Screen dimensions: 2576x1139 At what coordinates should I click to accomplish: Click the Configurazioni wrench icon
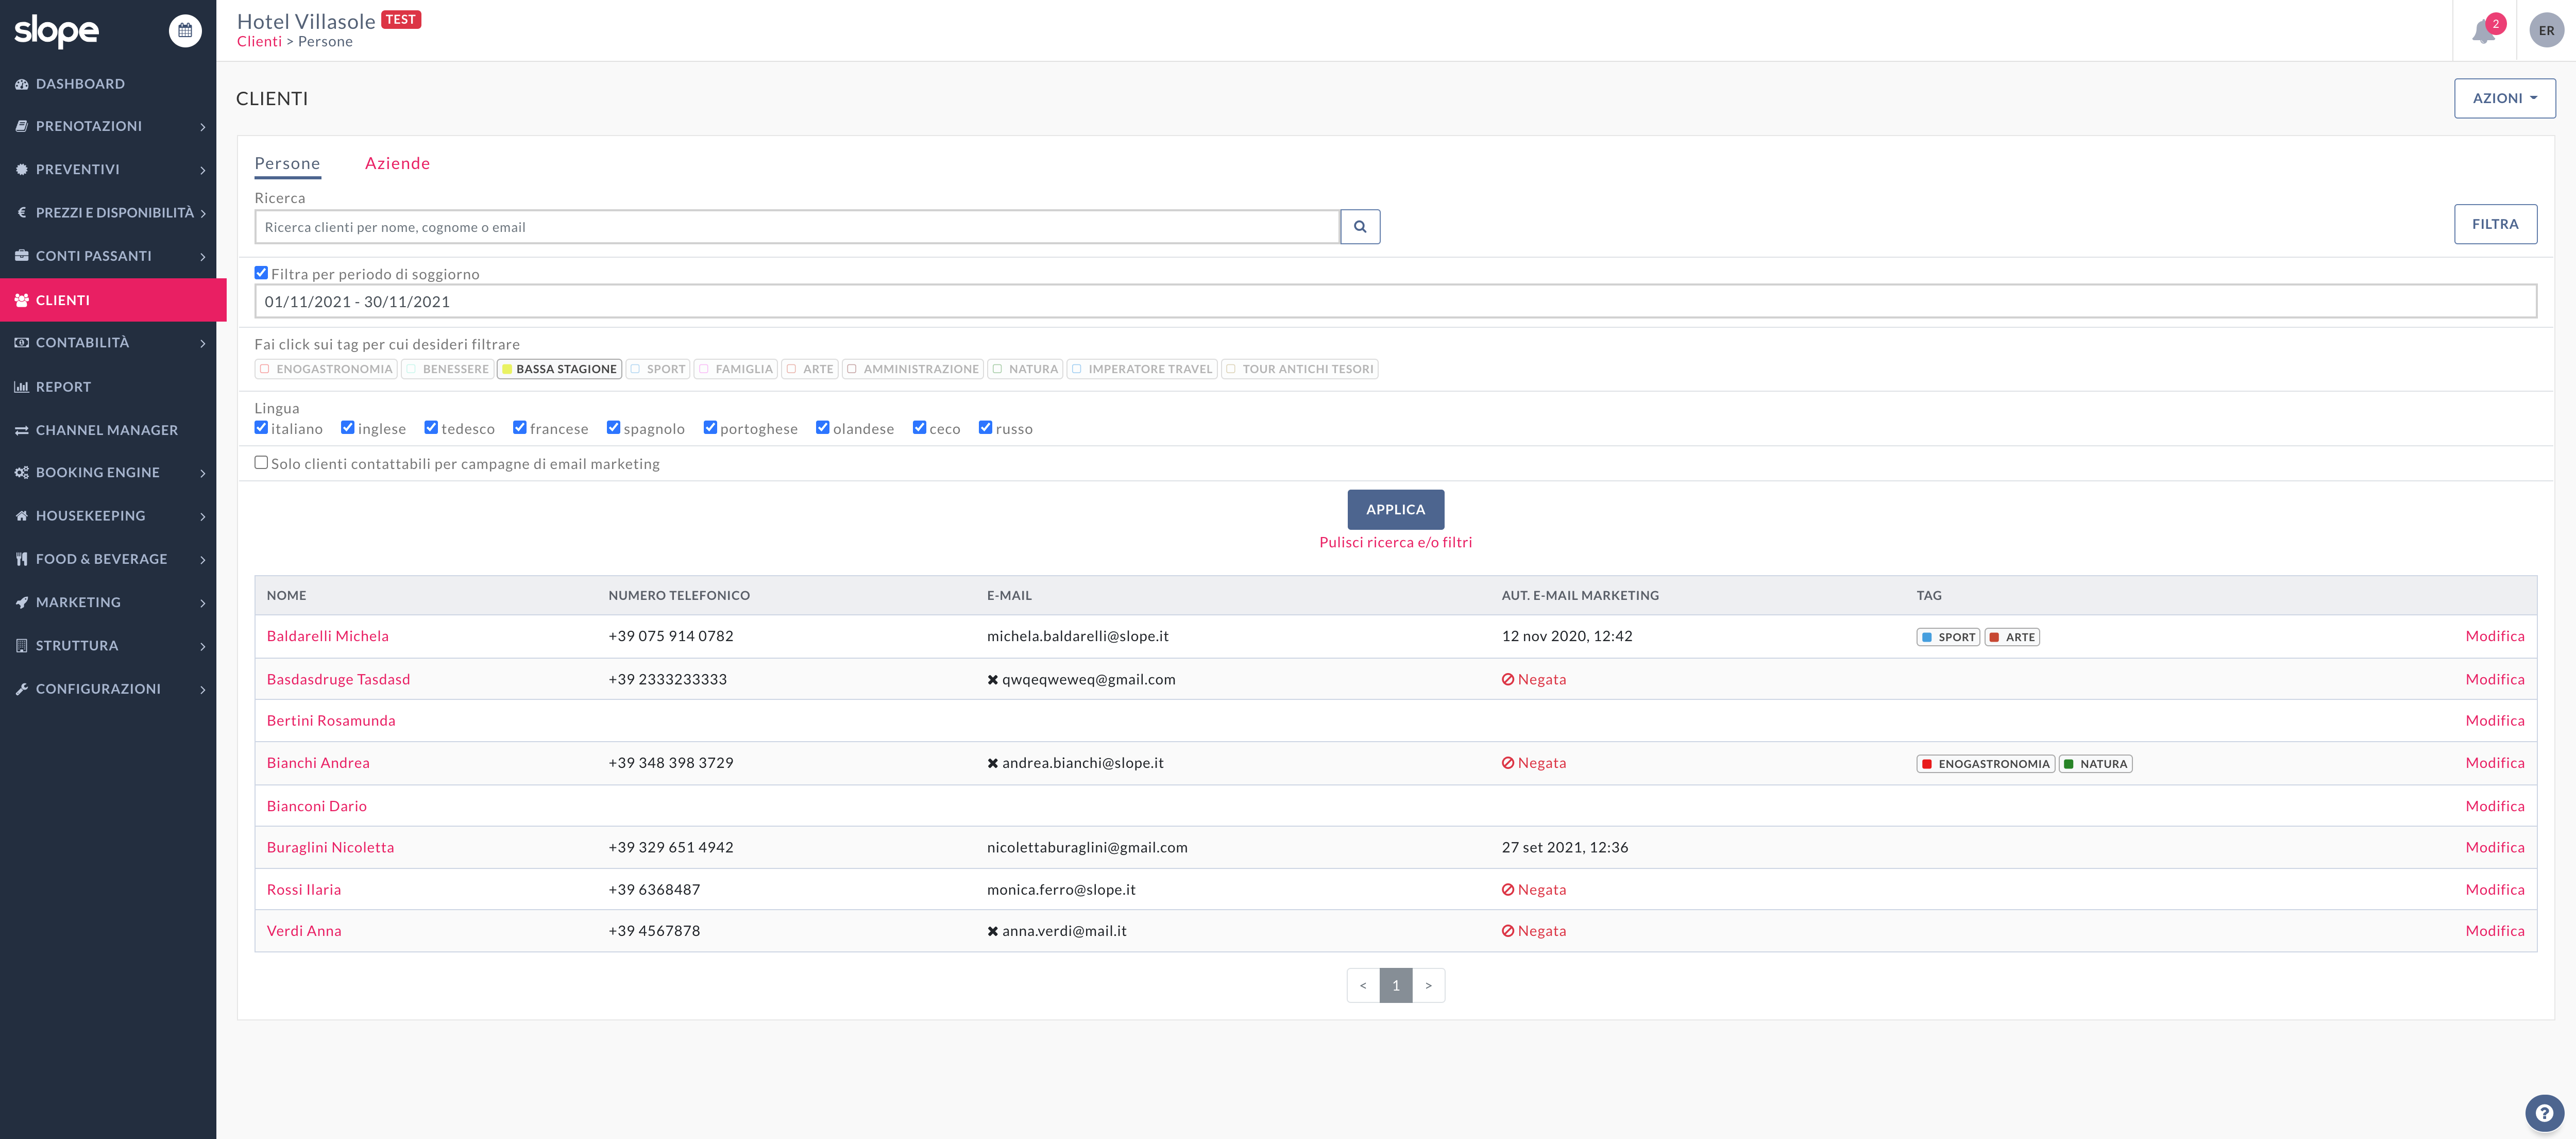click(21, 689)
